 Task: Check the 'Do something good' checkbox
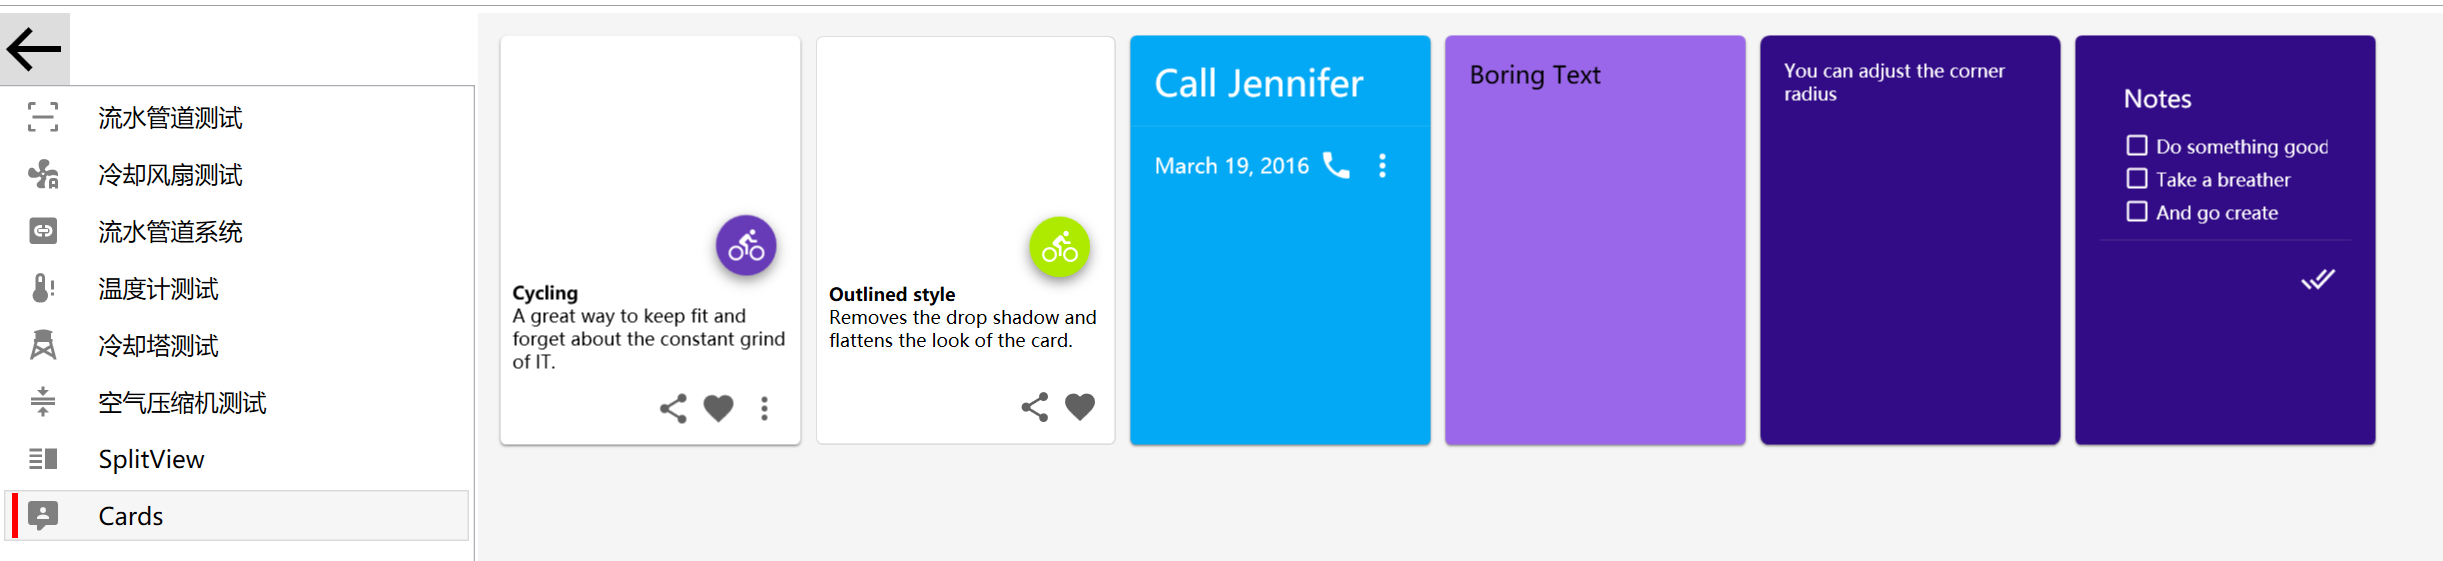click(2137, 146)
